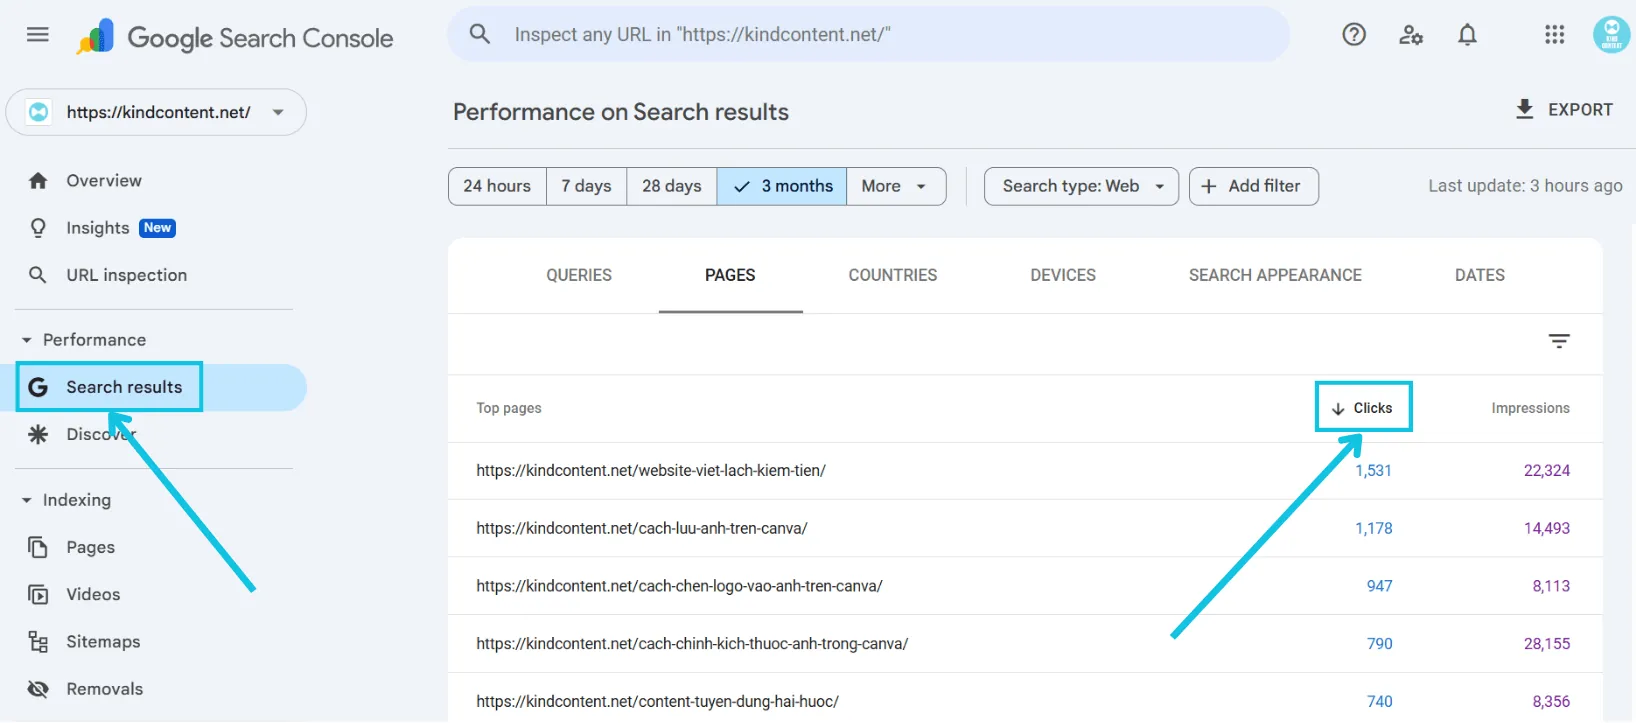Open the cach-chinh-kich-thuoc-anh-trong-canva page row
1636x723 pixels.
[1025, 644]
